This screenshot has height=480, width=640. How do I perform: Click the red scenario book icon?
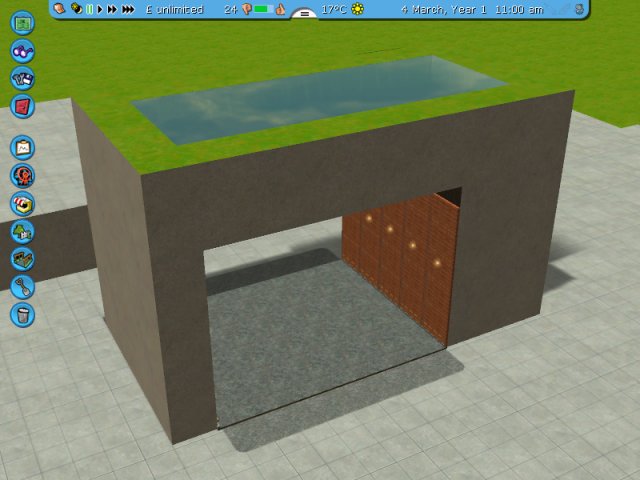22,106
